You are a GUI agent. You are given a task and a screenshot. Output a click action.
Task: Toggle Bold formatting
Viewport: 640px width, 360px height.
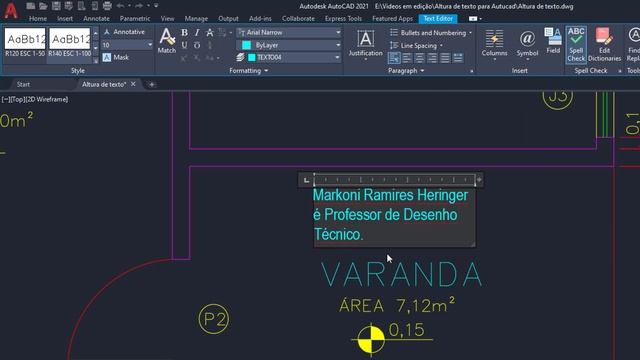tap(184, 33)
